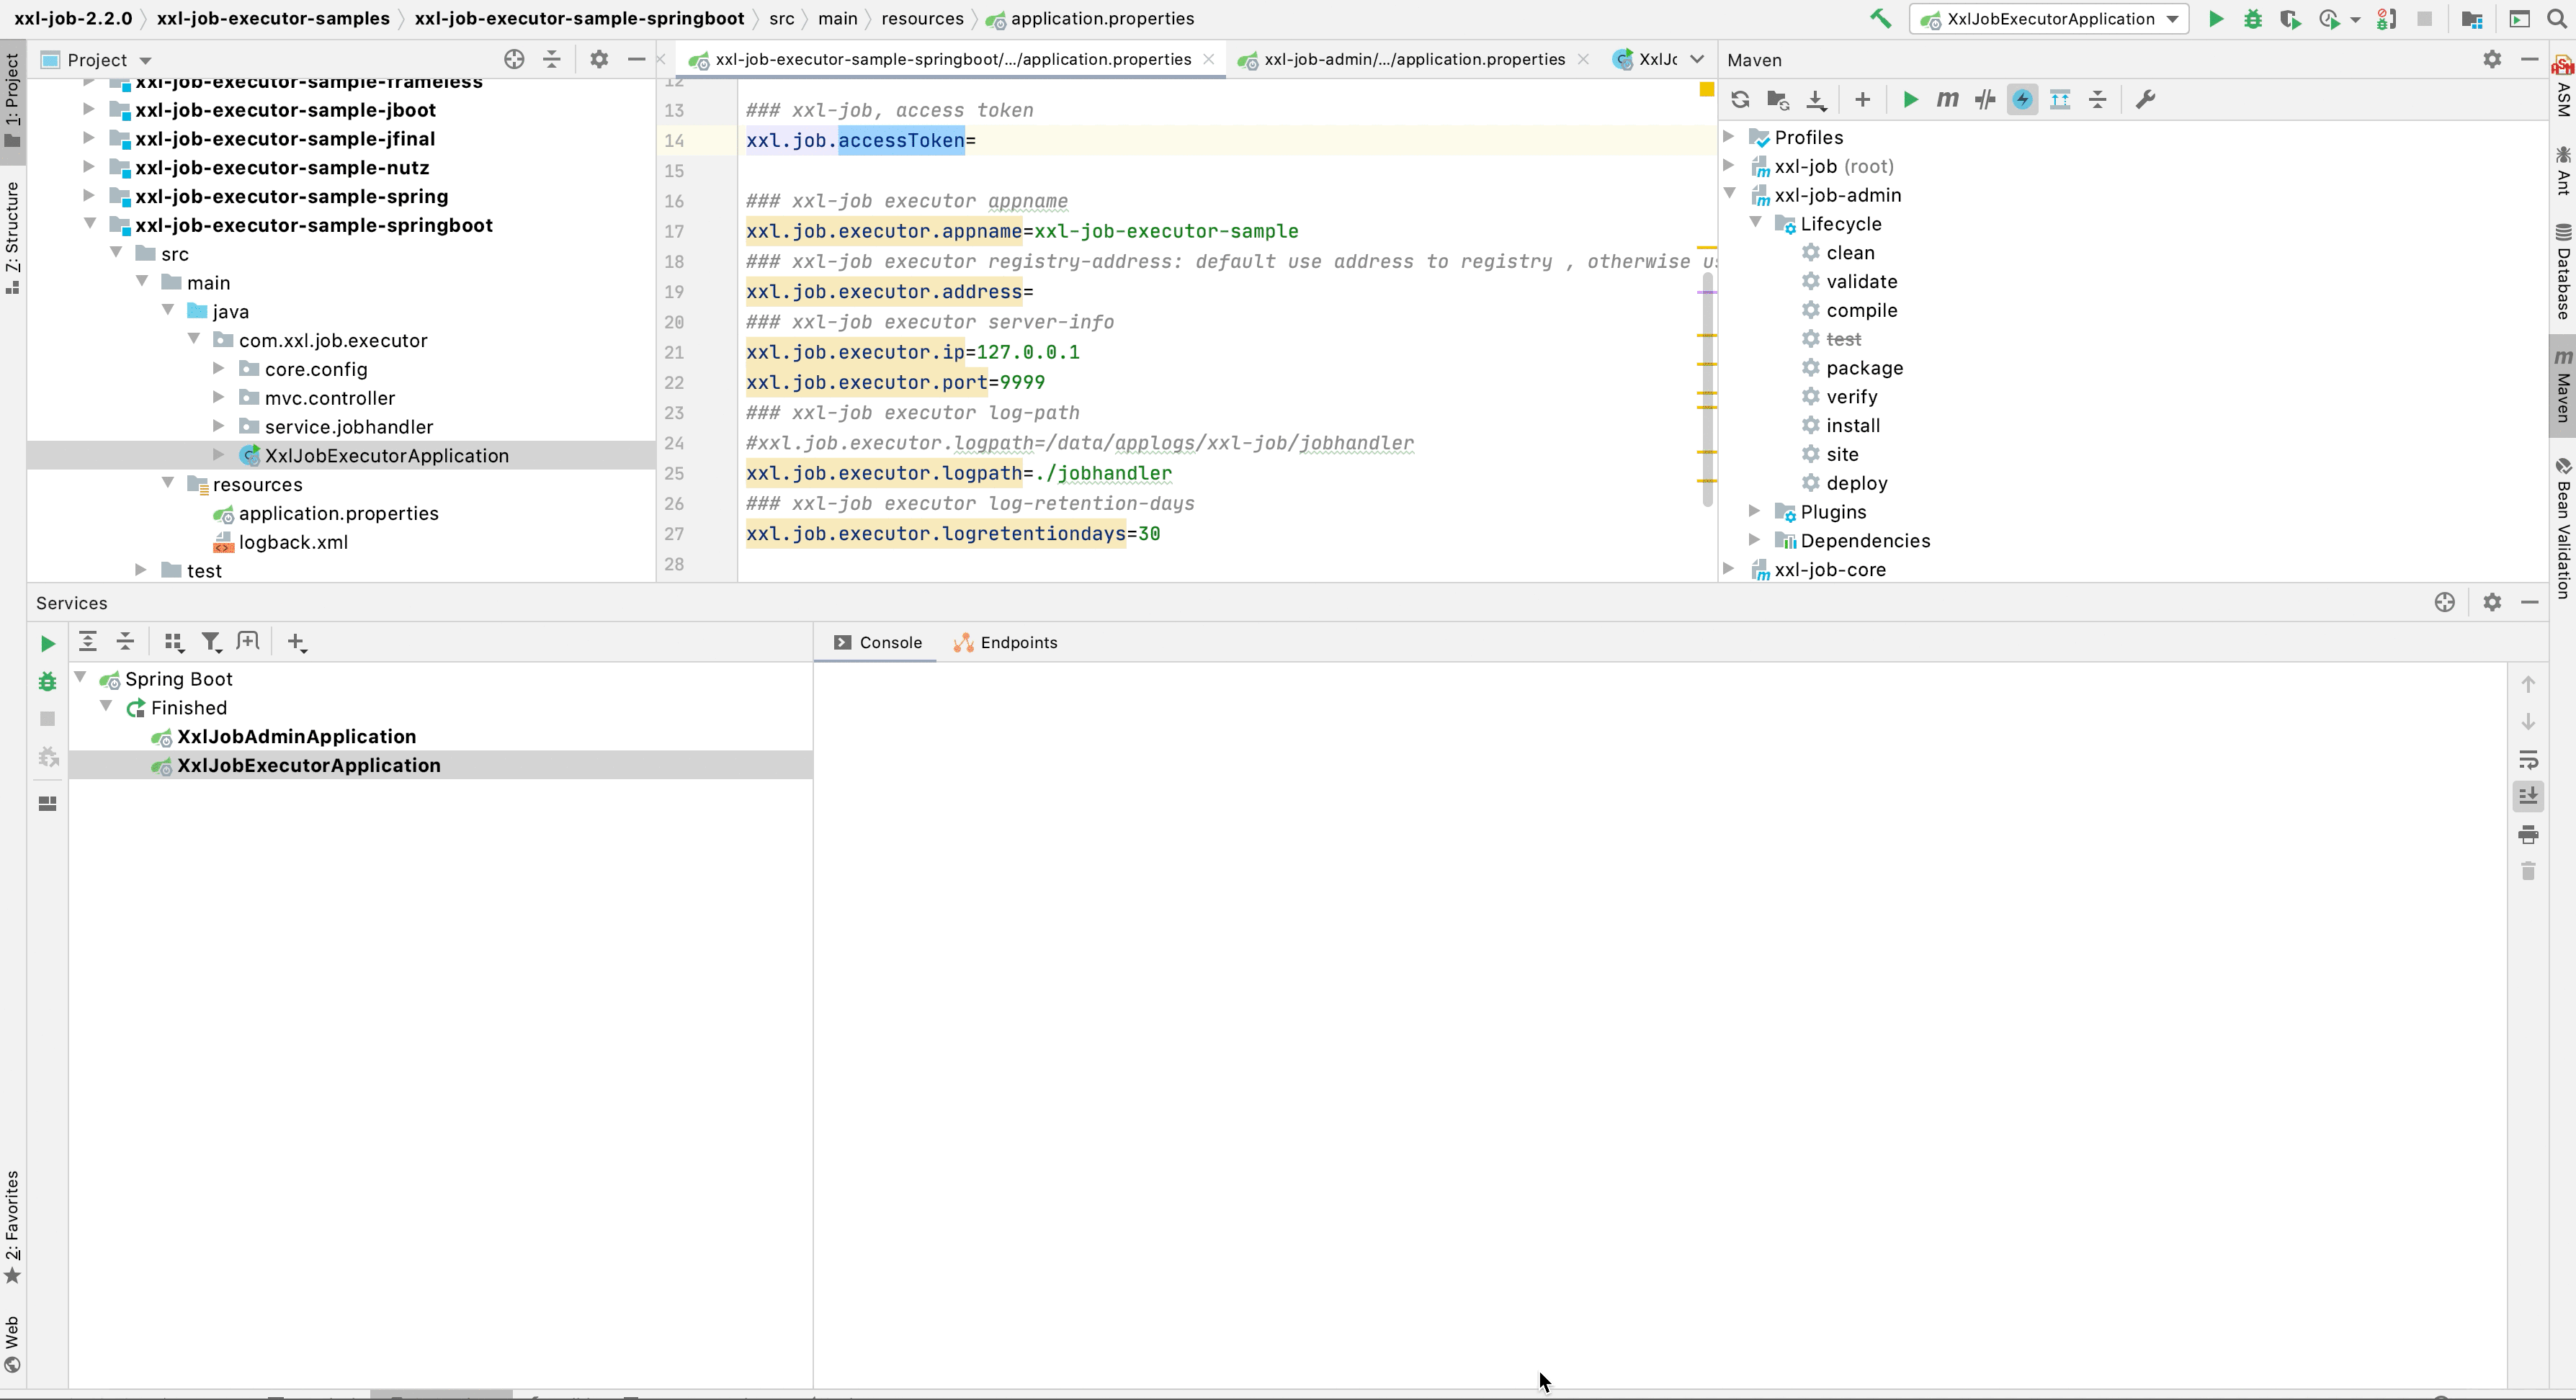Run with coverage from top toolbar
This screenshot has height=1400, width=2576.
[x=2290, y=19]
